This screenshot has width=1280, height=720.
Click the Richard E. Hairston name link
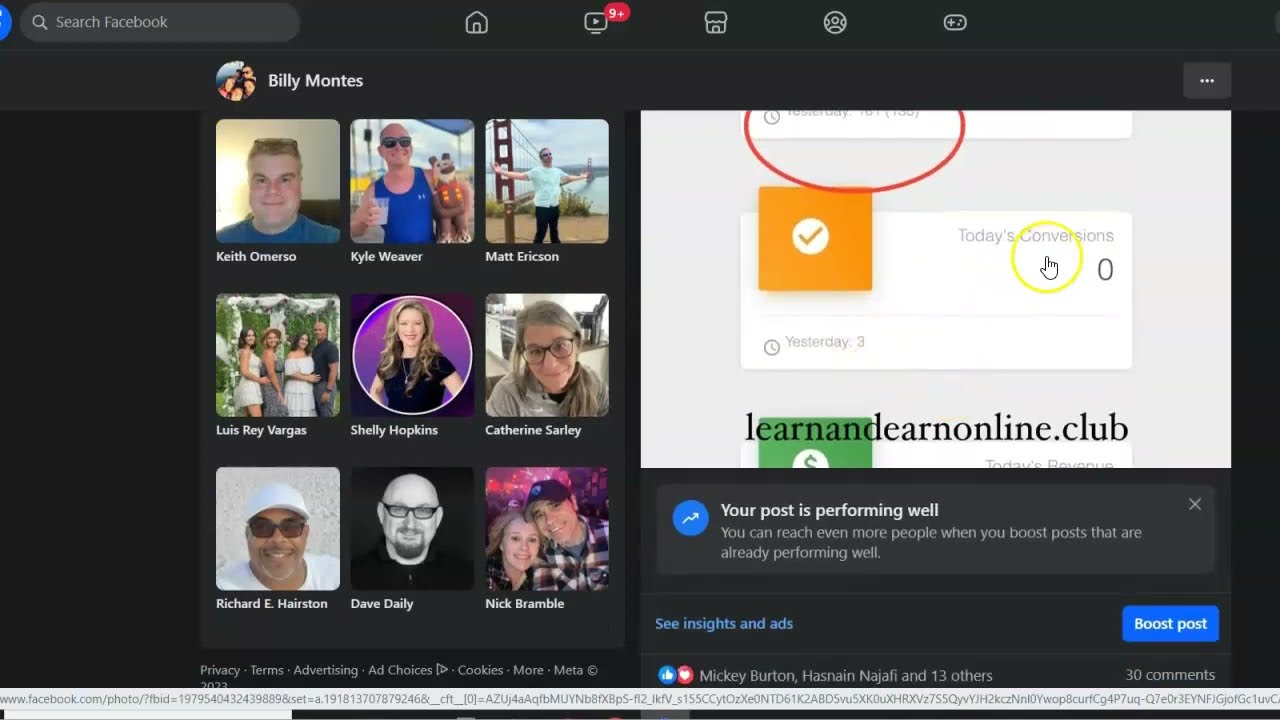tap(272, 604)
